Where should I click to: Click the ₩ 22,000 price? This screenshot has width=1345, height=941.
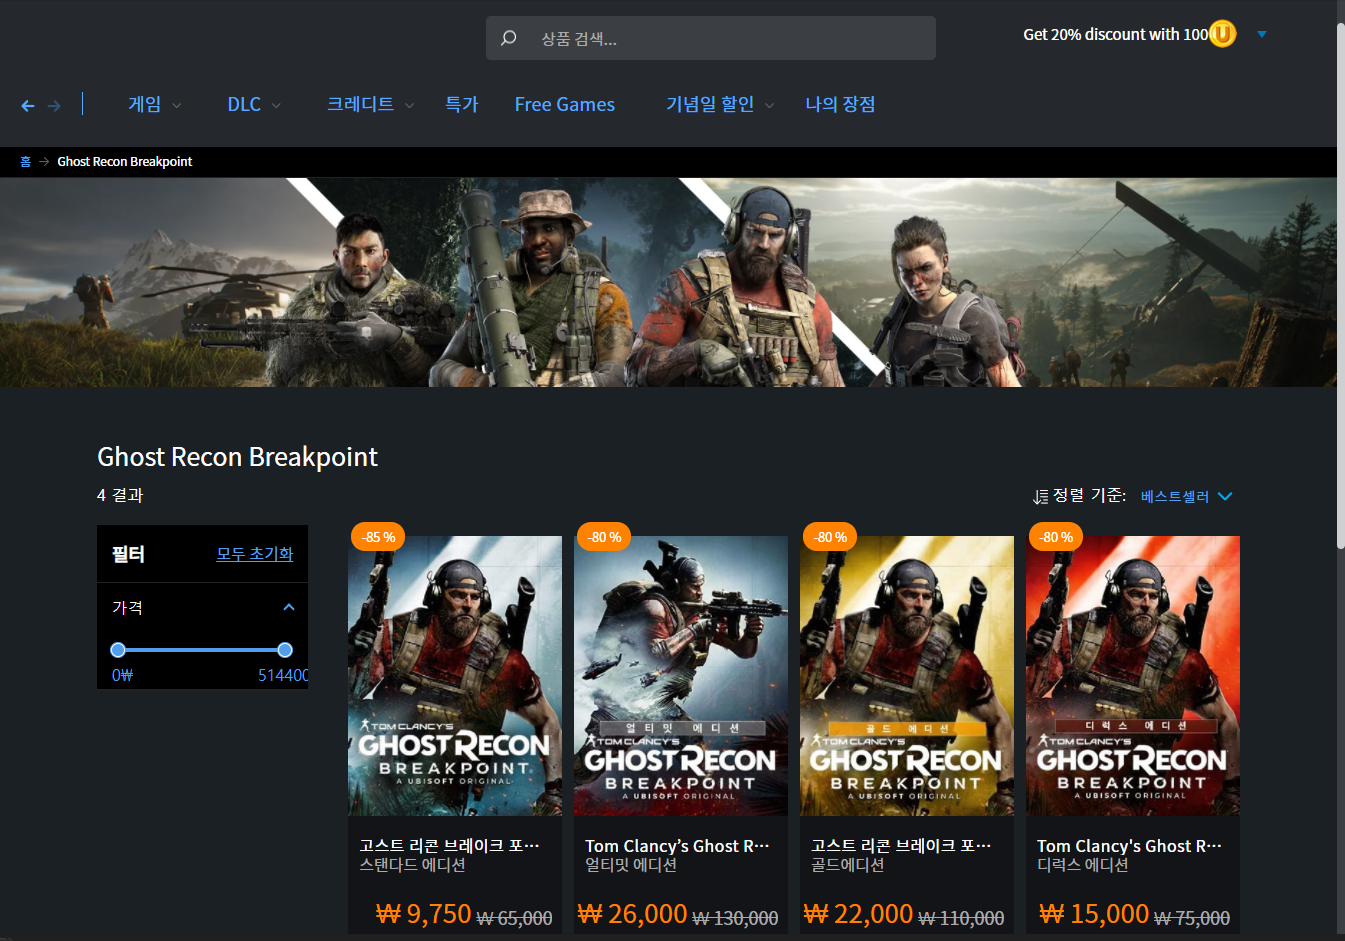858,913
